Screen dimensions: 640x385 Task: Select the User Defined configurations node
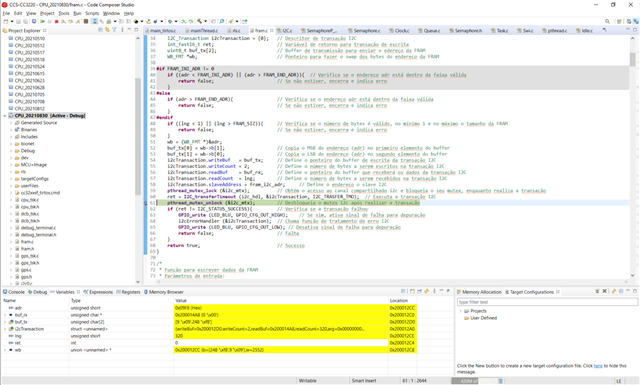(483, 318)
